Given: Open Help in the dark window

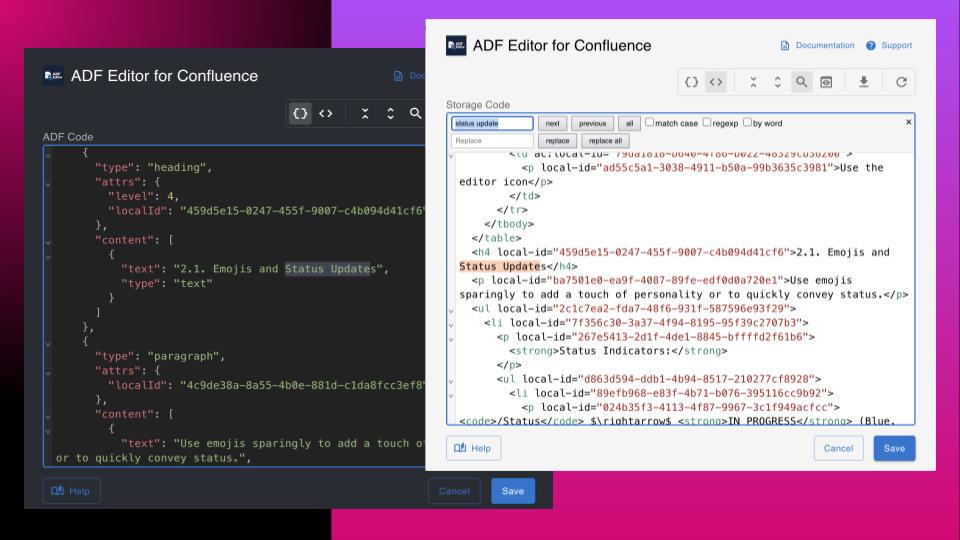Looking at the screenshot, I should 72,491.
